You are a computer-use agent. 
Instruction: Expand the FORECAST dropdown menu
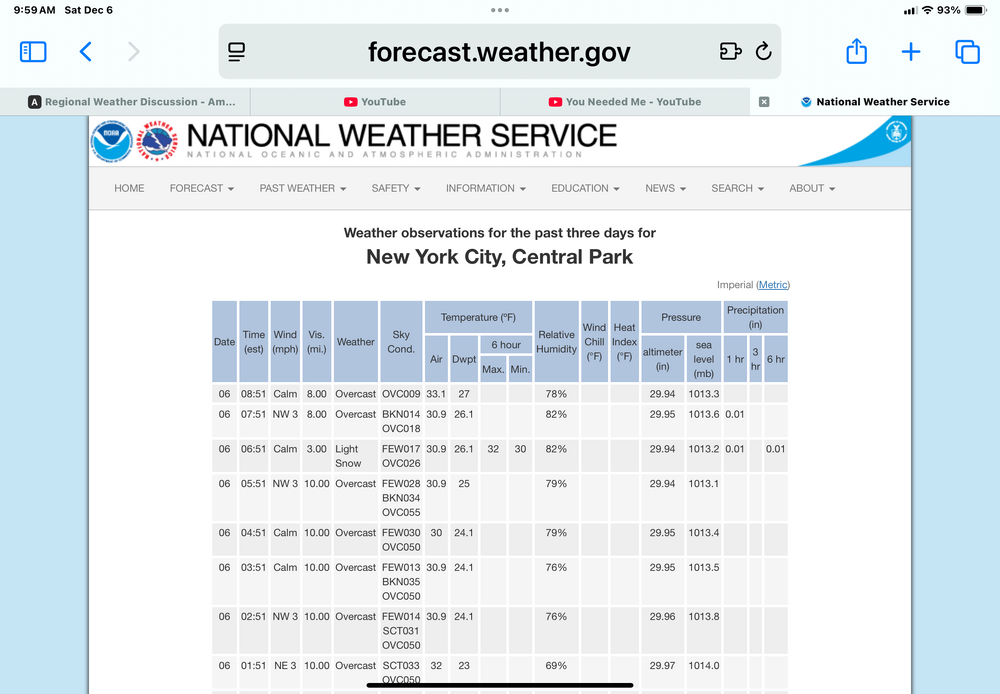[x=201, y=188]
